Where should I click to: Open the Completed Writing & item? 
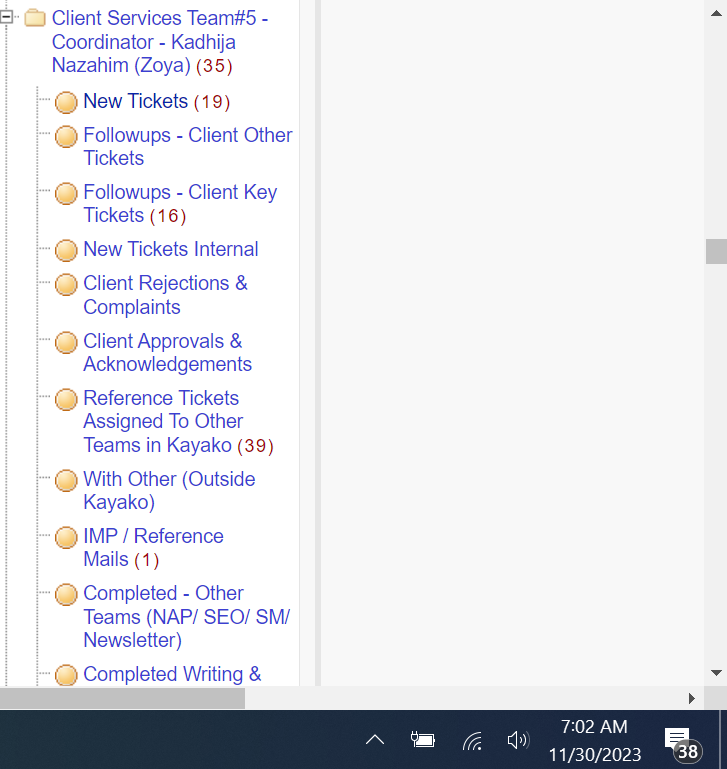pos(172,674)
